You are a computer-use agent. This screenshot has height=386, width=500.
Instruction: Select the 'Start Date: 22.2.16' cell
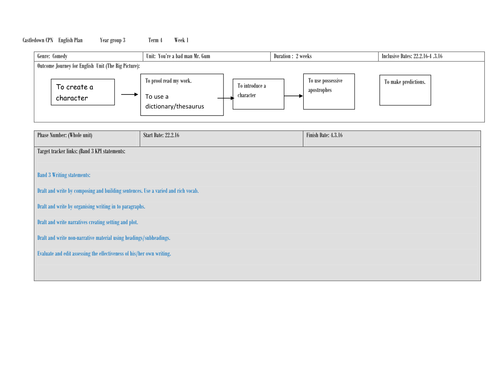[222, 138]
